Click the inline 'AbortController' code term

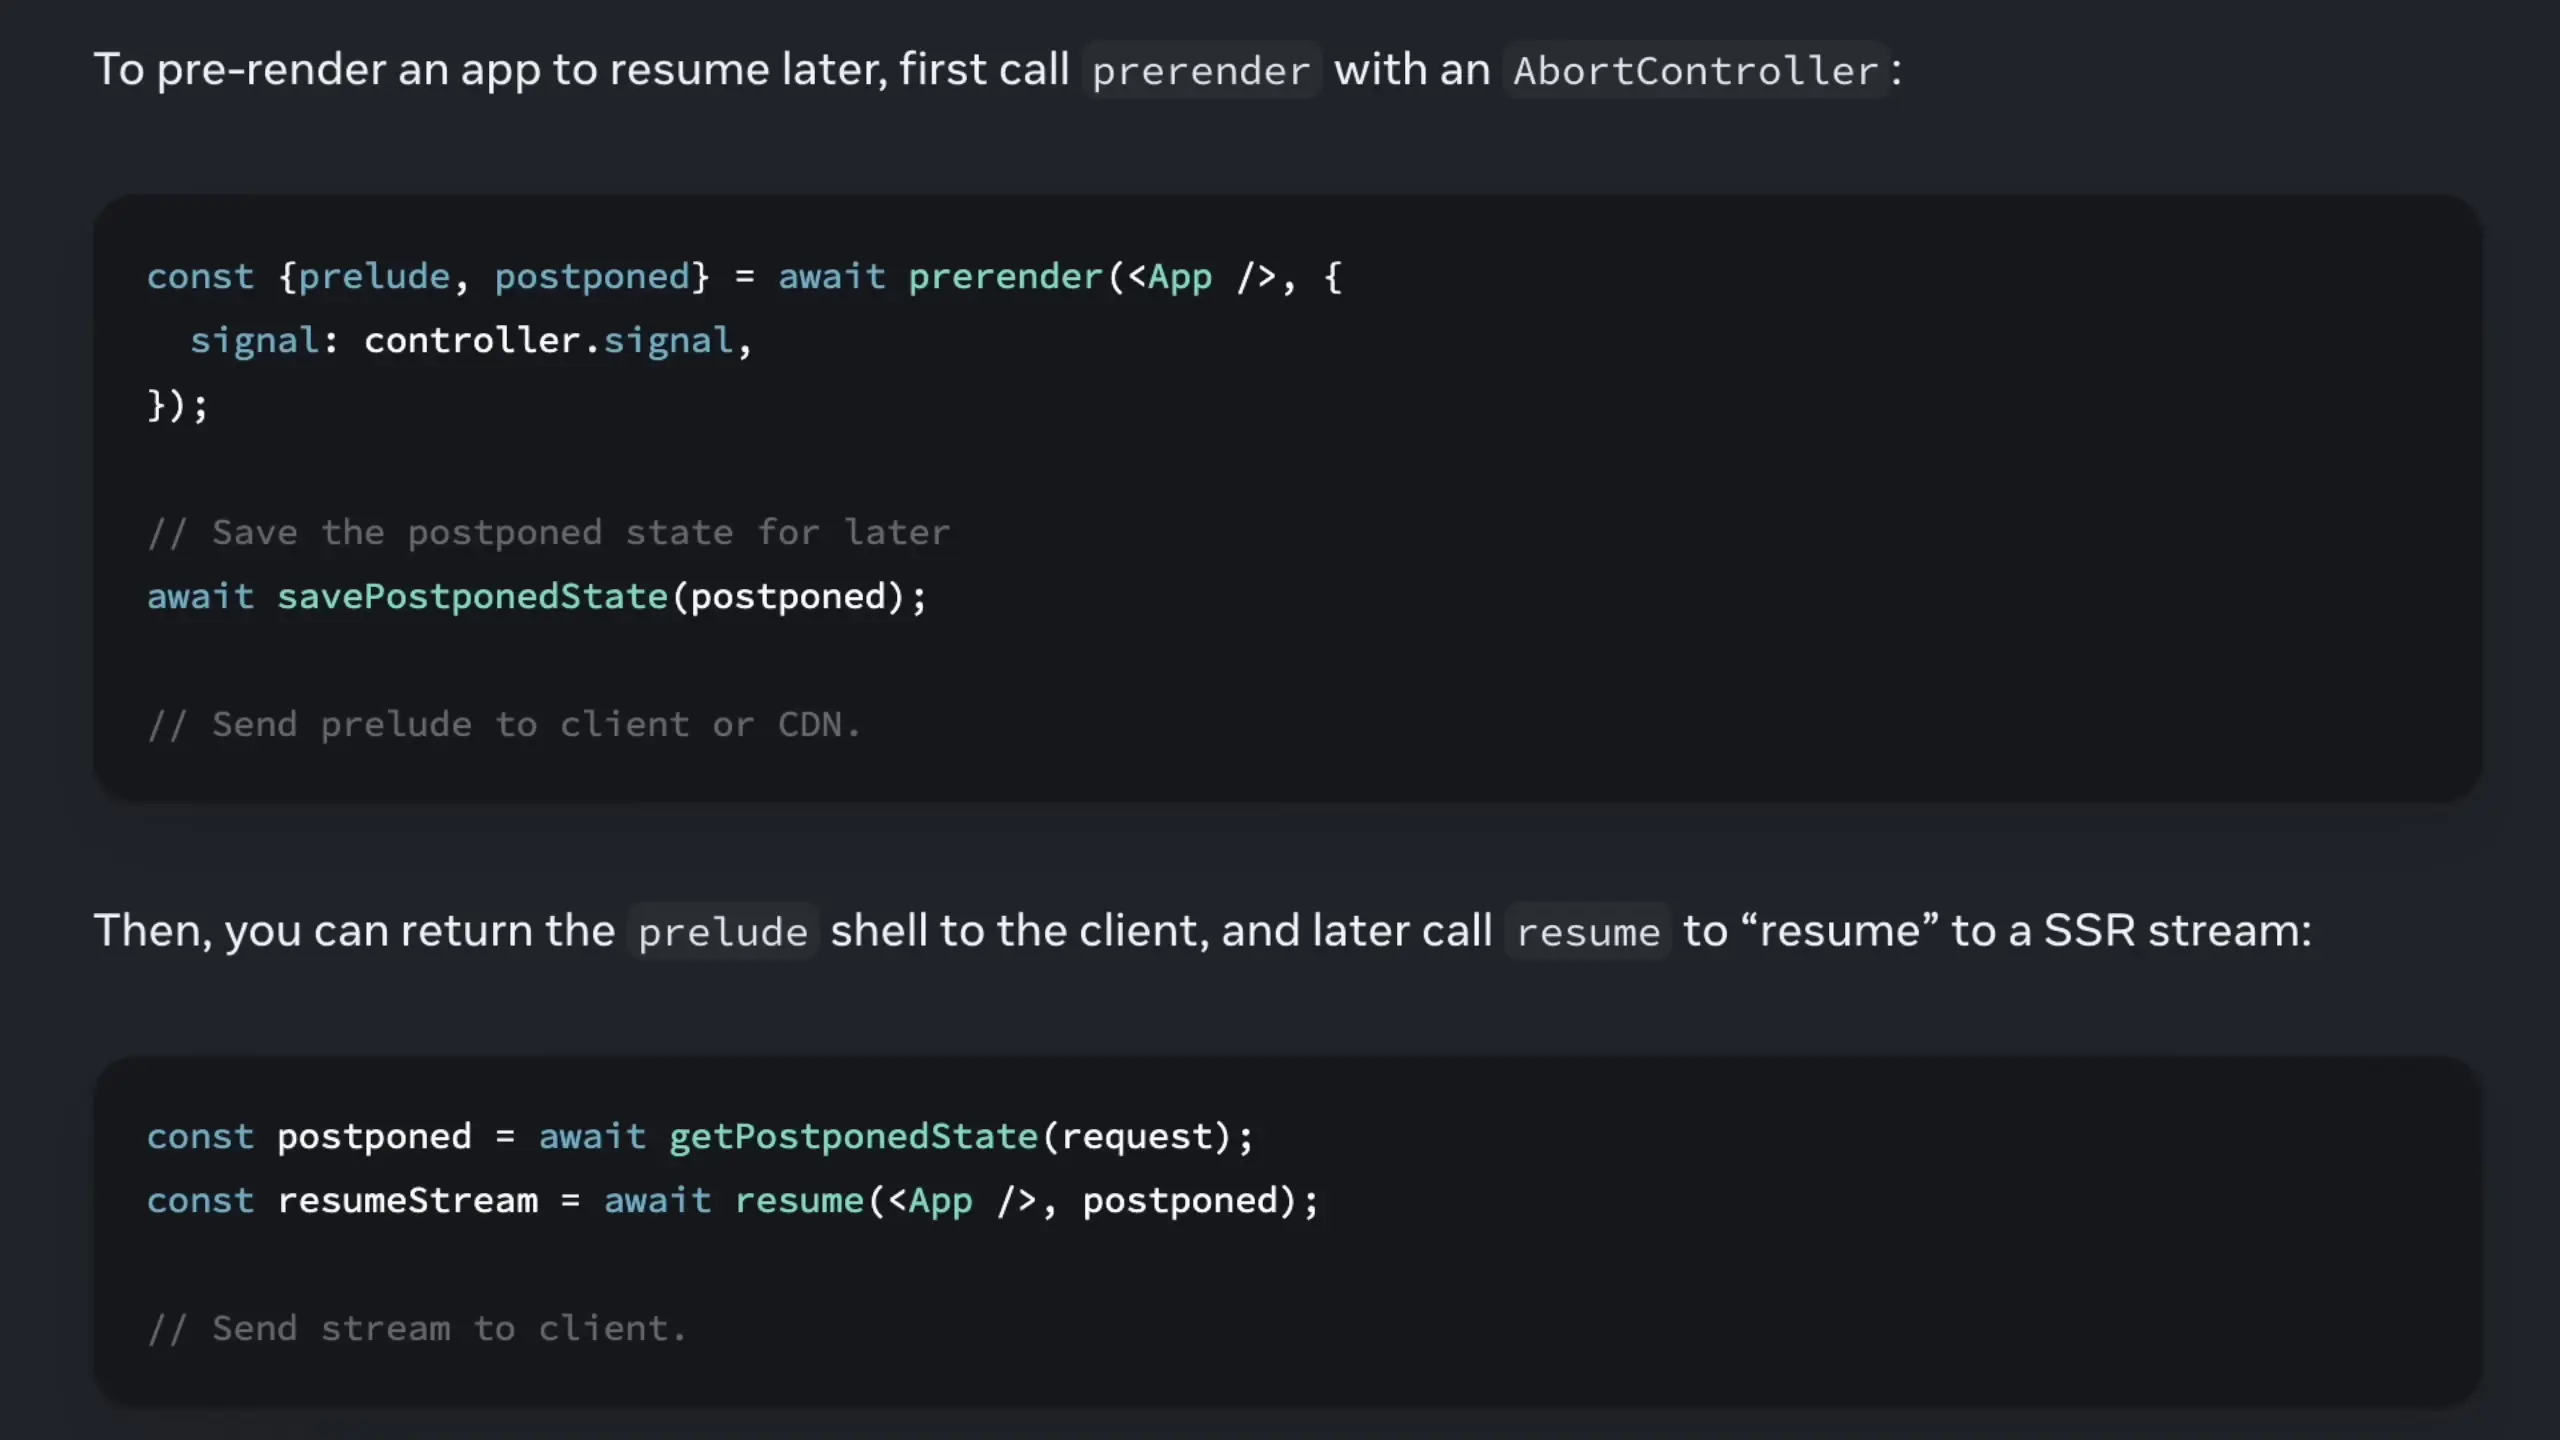pyautogui.click(x=1695, y=71)
